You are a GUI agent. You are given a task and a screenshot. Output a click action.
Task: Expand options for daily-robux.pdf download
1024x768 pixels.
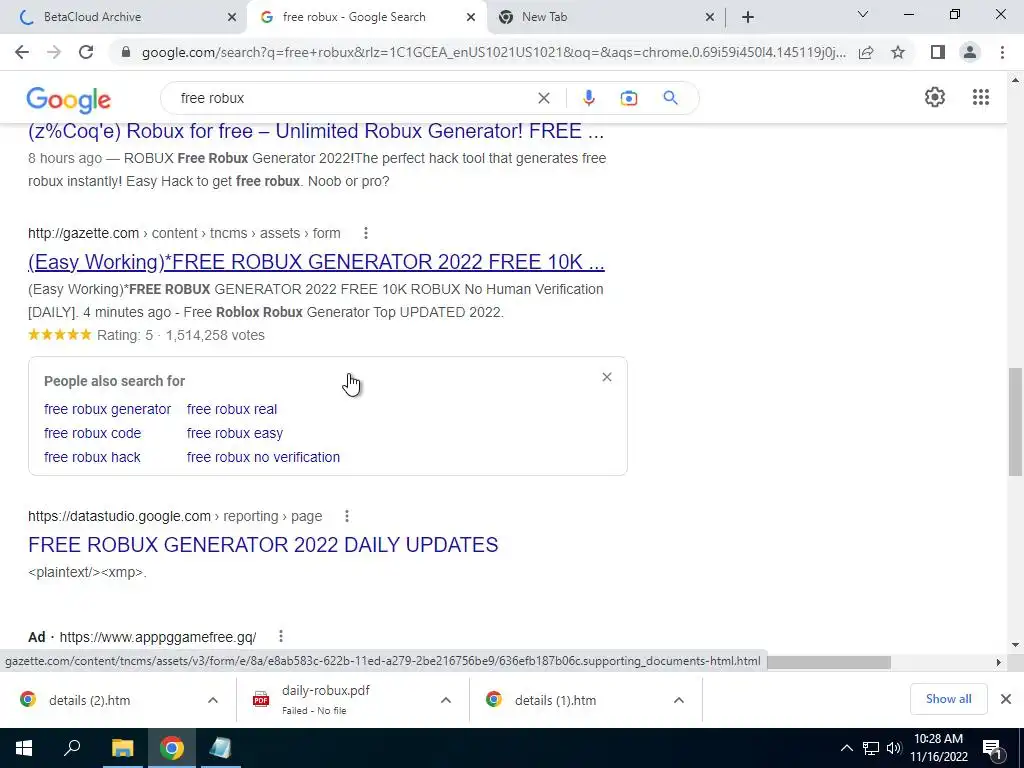[x=445, y=700]
